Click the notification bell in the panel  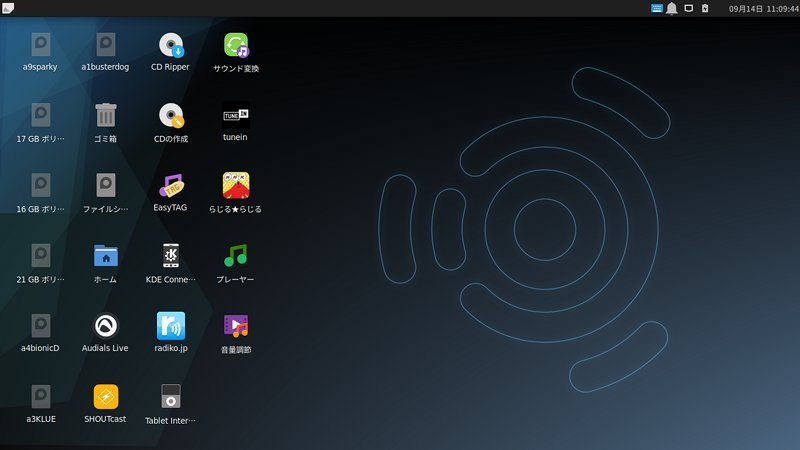pos(672,8)
